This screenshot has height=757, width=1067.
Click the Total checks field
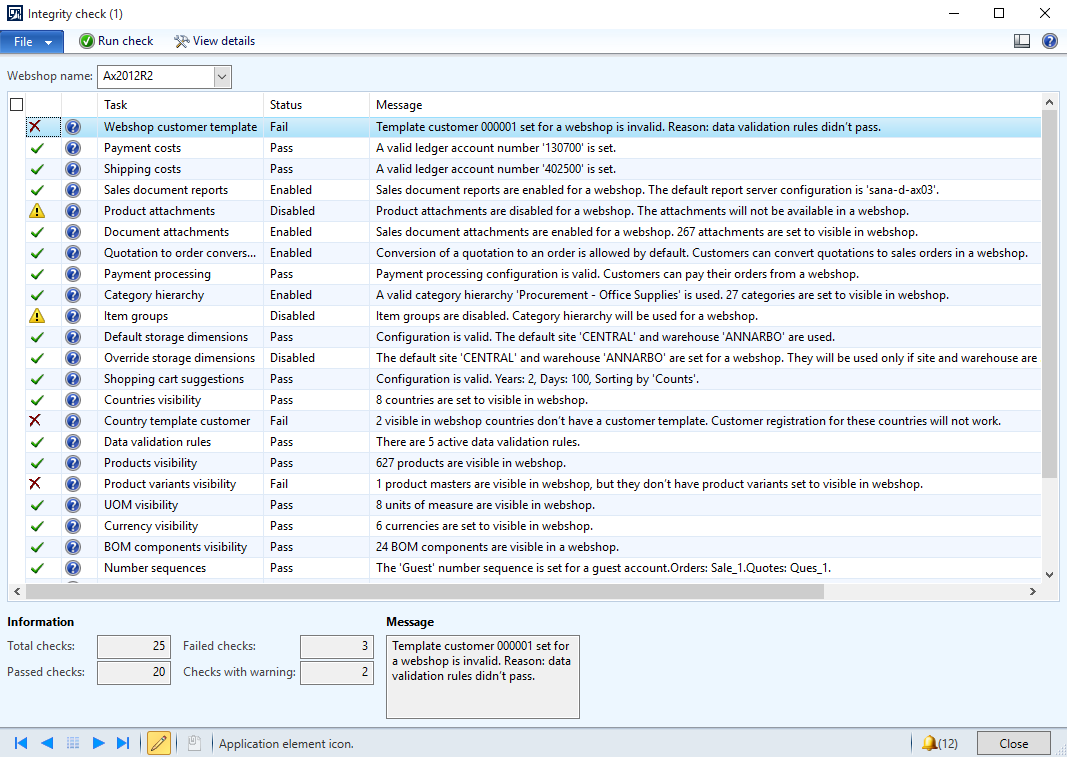(x=134, y=646)
